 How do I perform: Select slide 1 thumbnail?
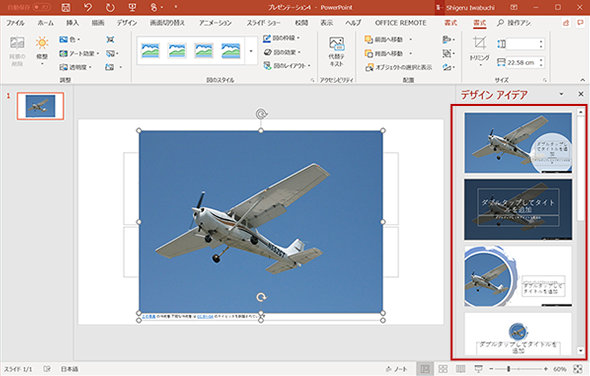40,106
